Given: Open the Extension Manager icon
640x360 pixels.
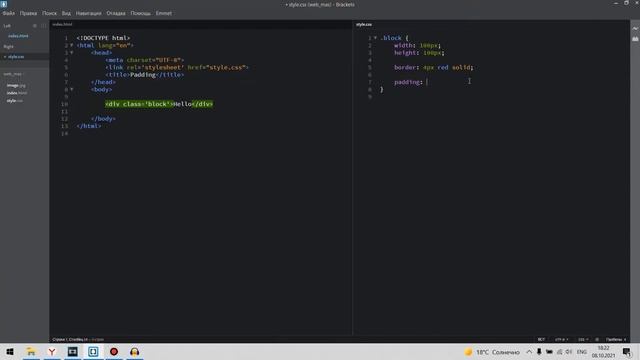Looking at the screenshot, I should (x=635, y=39).
